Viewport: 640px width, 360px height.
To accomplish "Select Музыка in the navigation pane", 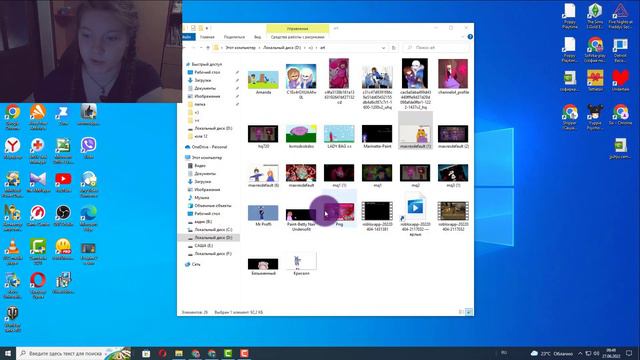I will tap(202, 198).
